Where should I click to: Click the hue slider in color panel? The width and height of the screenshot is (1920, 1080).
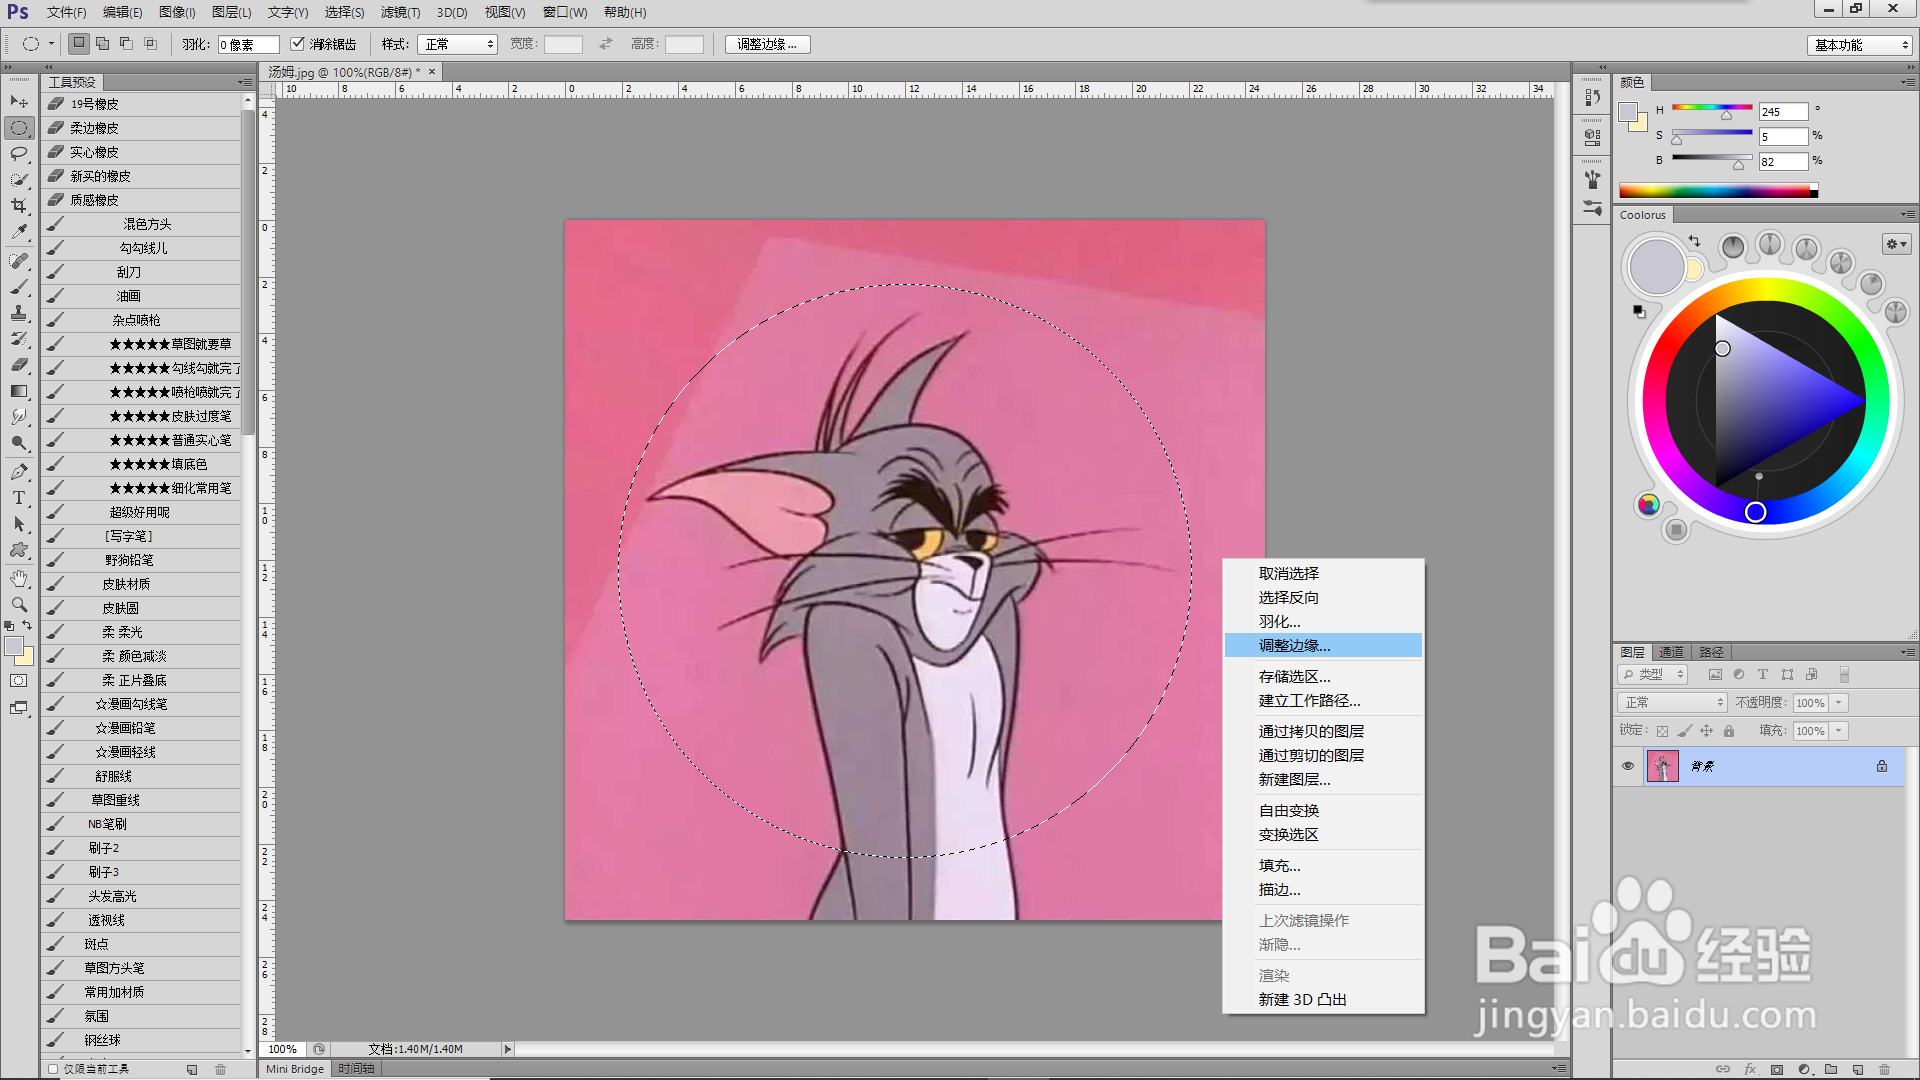point(1711,108)
